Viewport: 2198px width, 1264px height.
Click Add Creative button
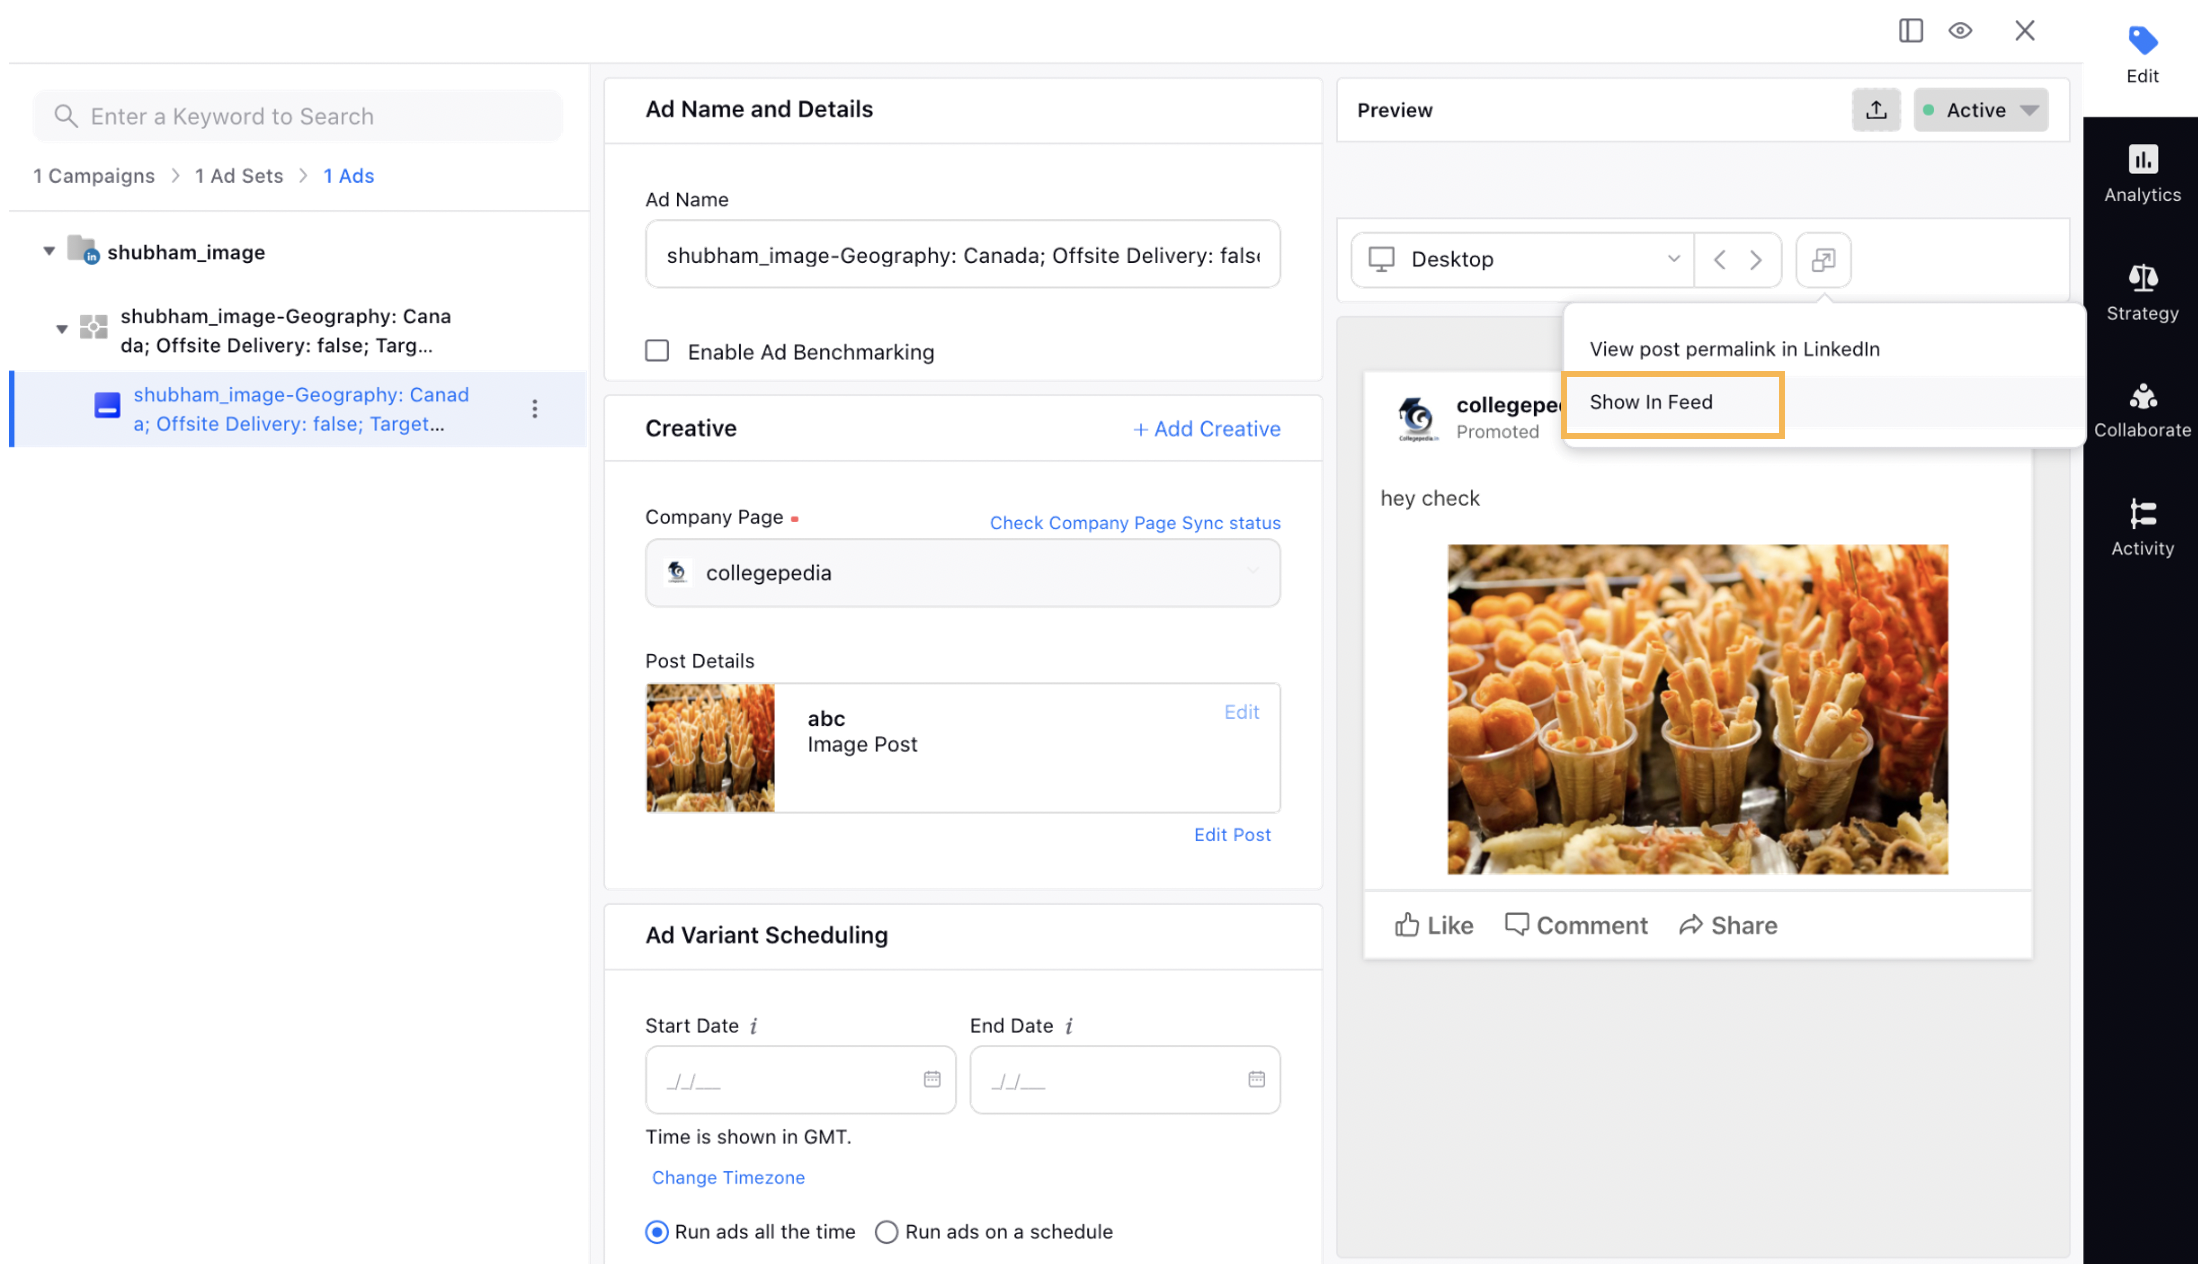(1206, 429)
